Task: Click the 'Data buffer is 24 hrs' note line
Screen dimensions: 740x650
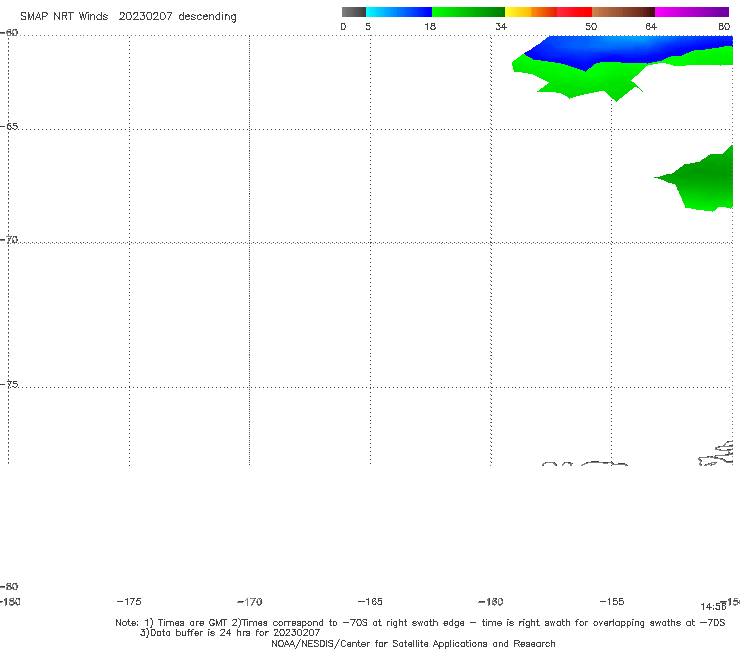Action: [x=230, y=633]
